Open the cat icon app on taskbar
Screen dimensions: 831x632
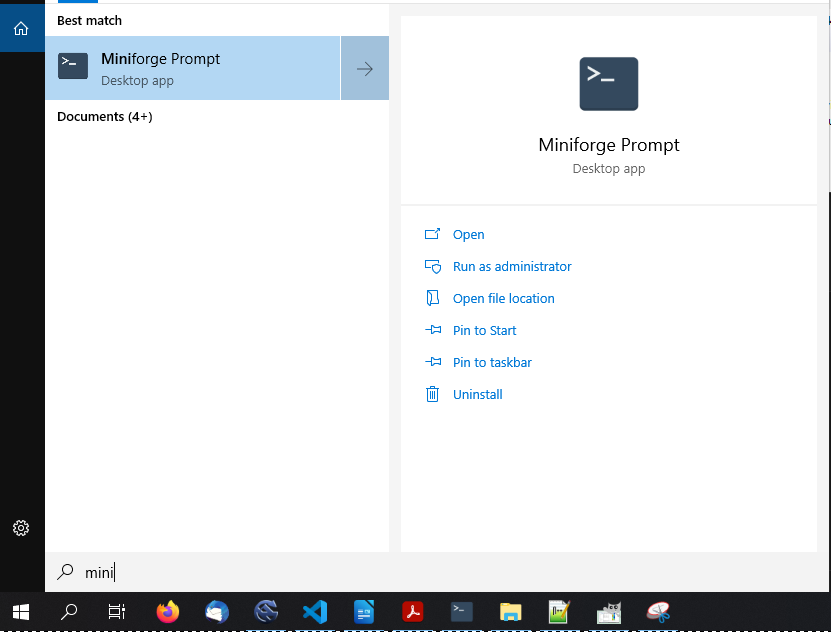pyautogui.click(x=609, y=612)
